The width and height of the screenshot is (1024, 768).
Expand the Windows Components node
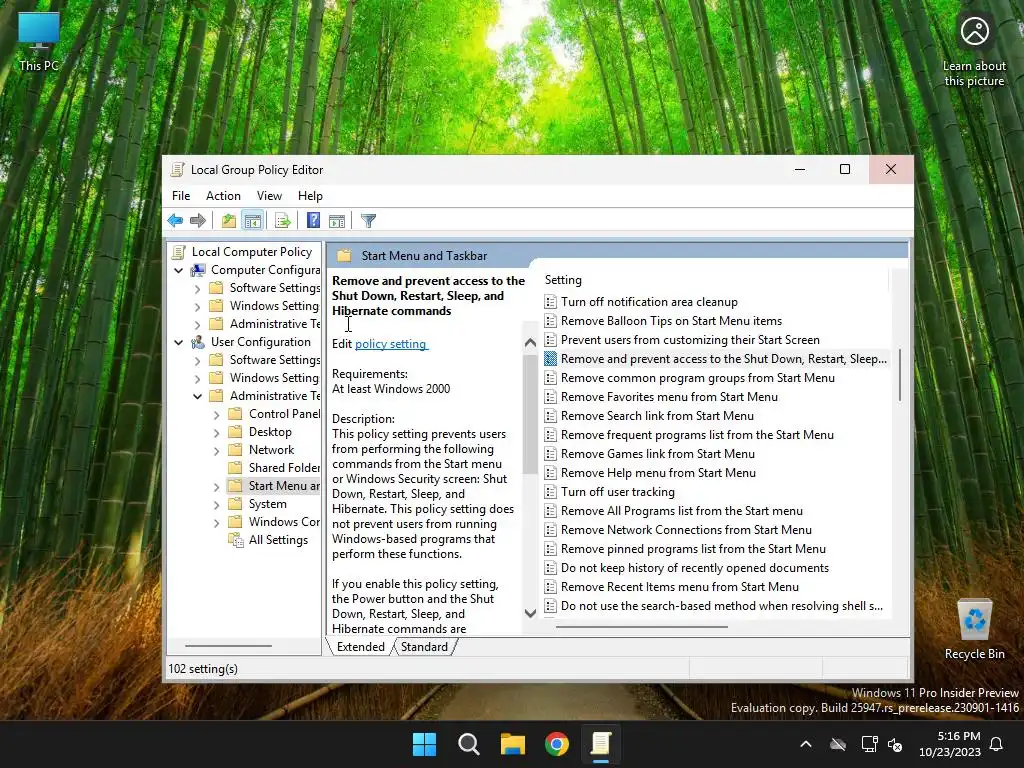pos(216,522)
